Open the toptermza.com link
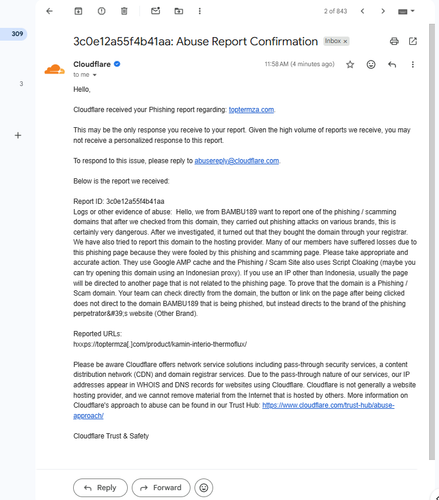 251,110
